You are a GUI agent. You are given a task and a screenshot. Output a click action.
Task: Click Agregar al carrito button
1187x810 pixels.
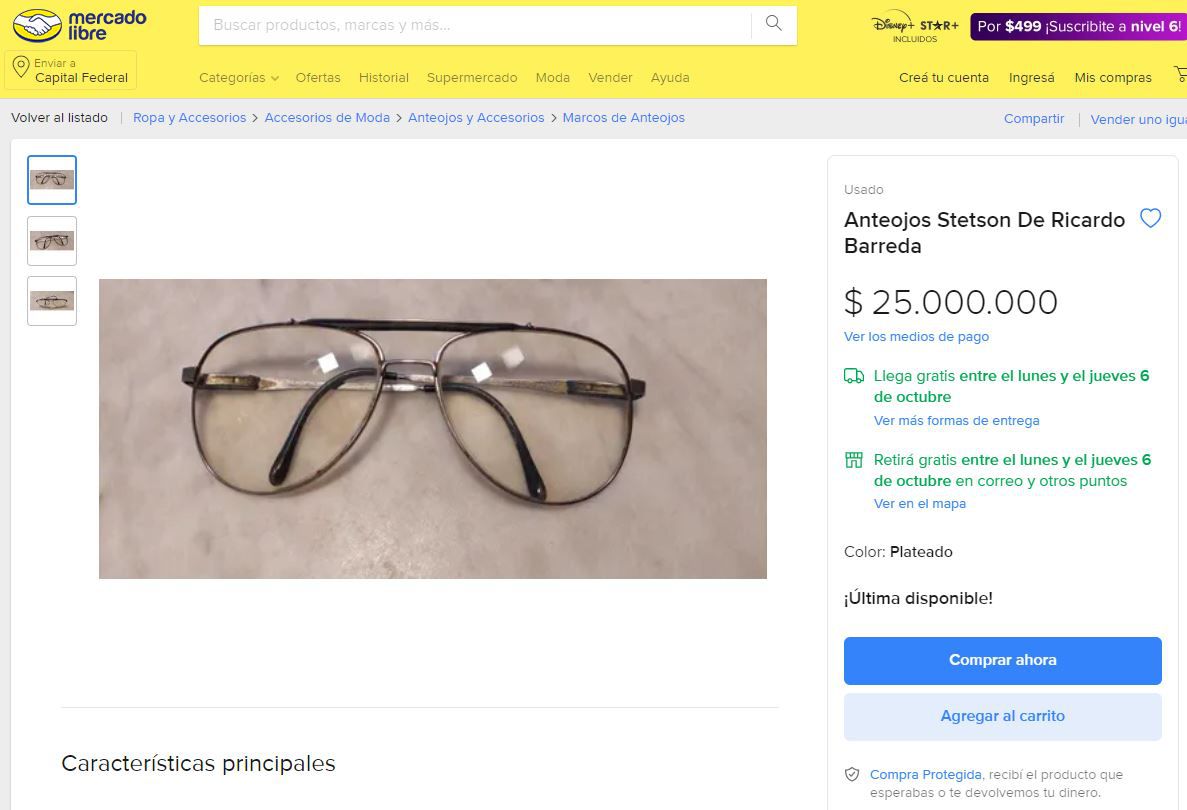[1002, 716]
